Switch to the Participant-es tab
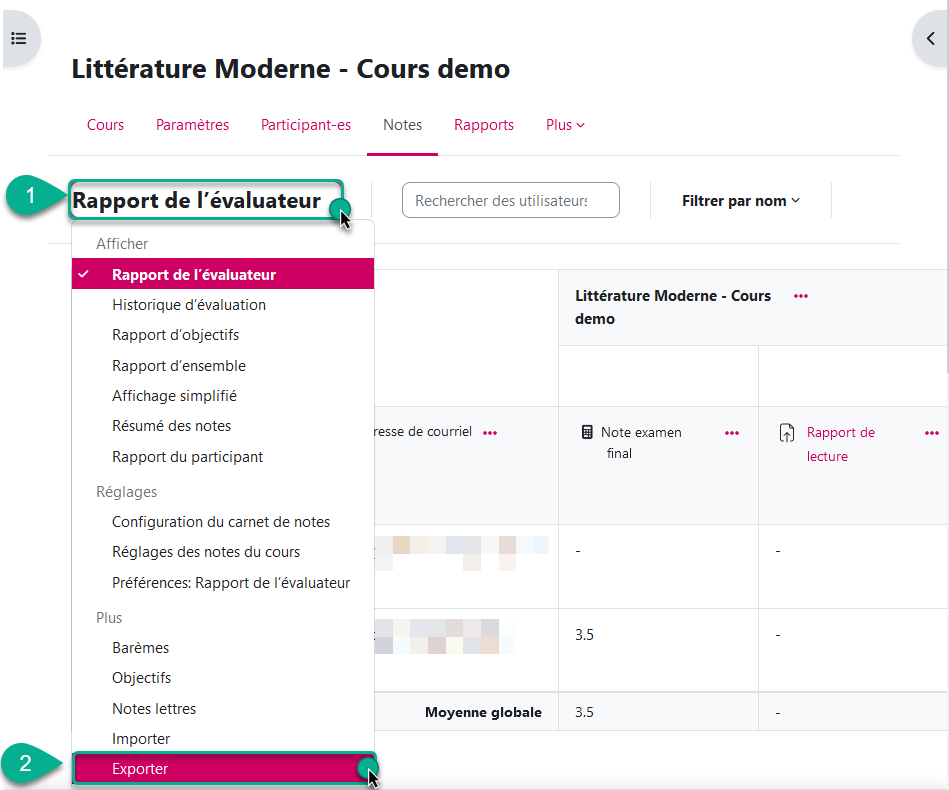This screenshot has height=790, width=949. [306, 125]
